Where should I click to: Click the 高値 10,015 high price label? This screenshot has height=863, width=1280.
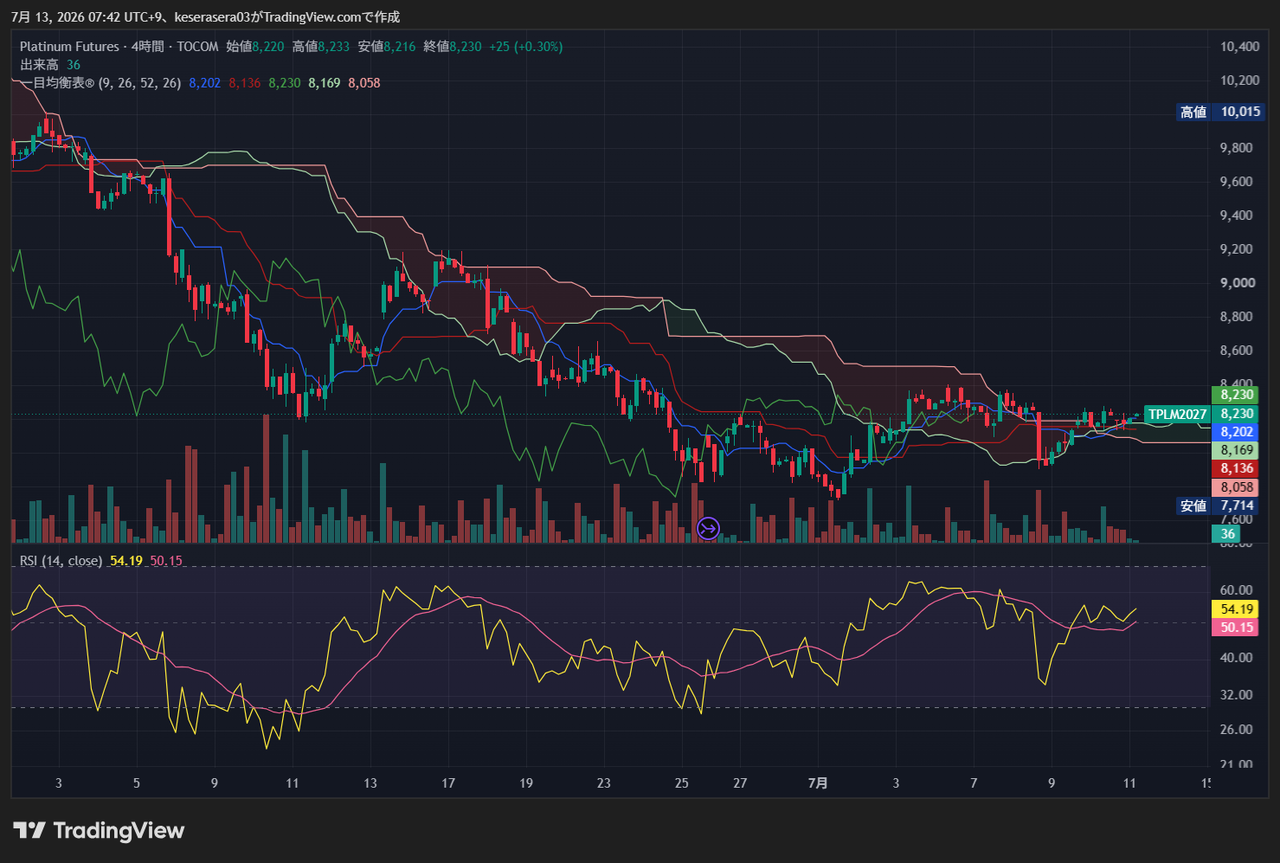pyautogui.click(x=1220, y=112)
